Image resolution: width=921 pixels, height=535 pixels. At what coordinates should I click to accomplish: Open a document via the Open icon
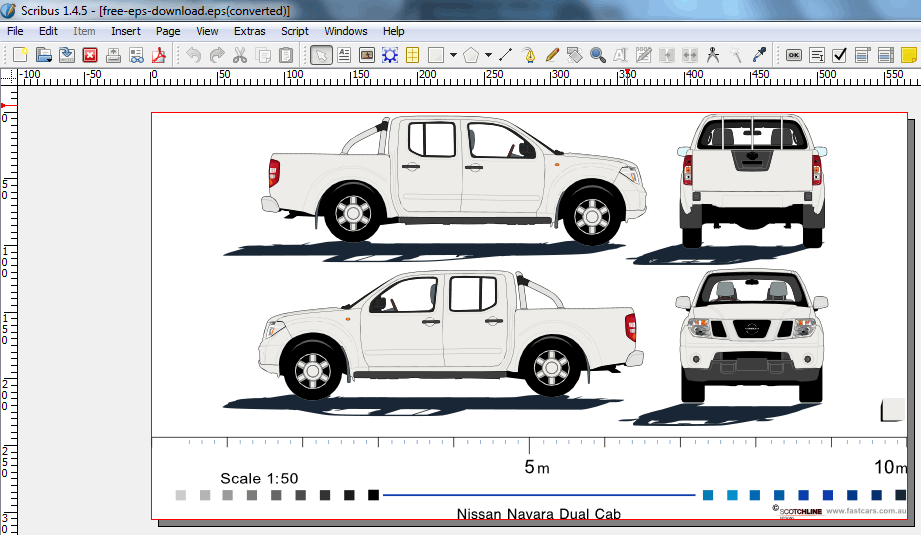click(43, 55)
